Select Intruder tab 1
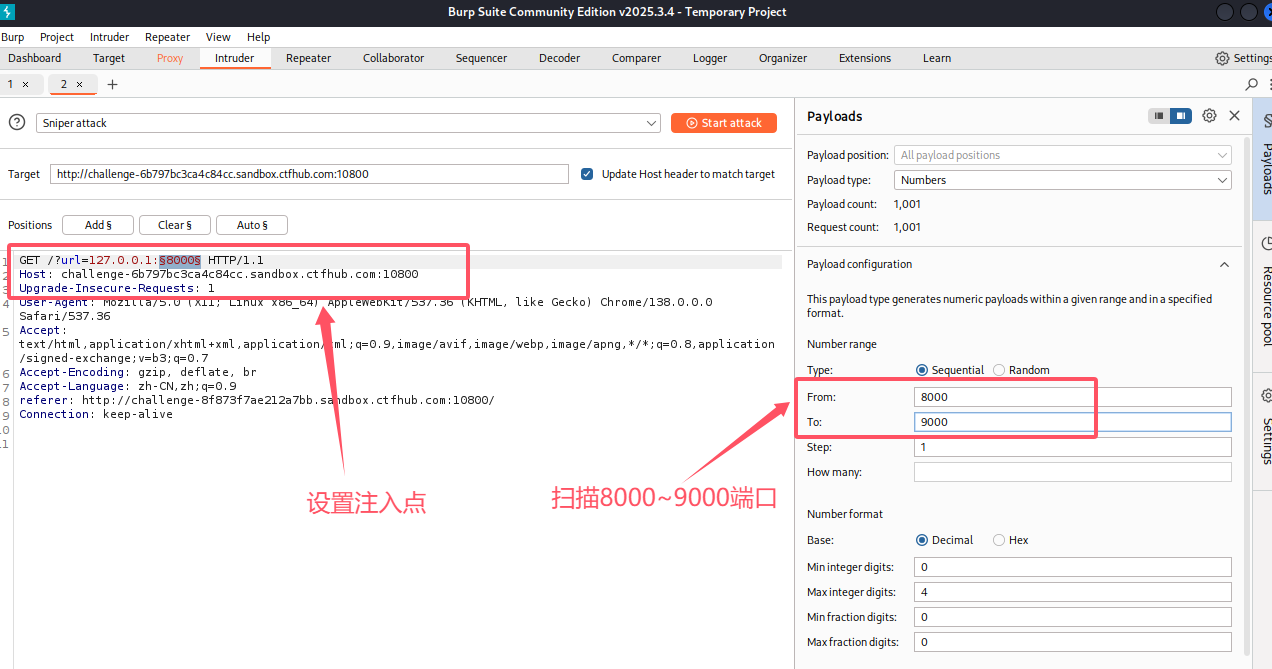Screen dimensions: 1272x669 (10, 84)
